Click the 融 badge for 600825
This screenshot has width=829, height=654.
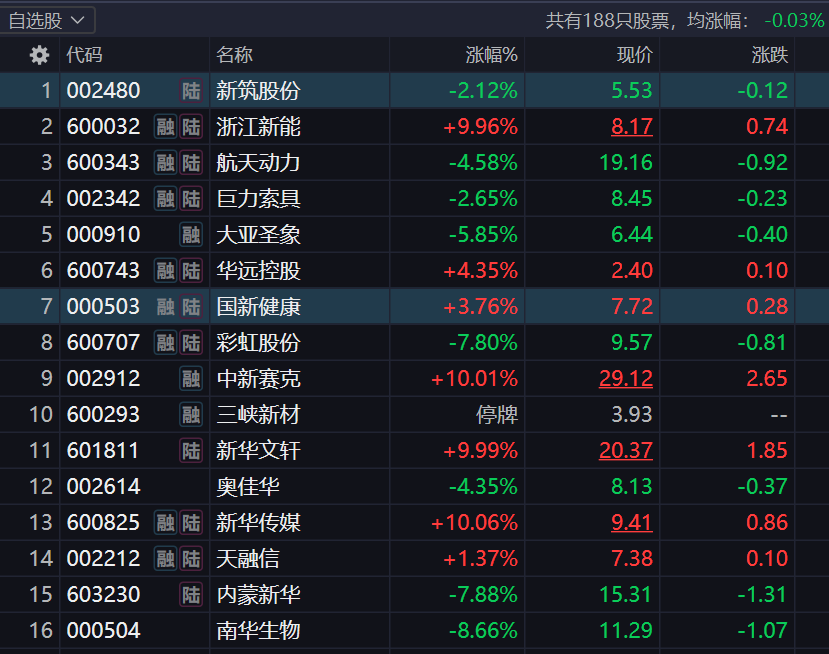click(165, 523)
